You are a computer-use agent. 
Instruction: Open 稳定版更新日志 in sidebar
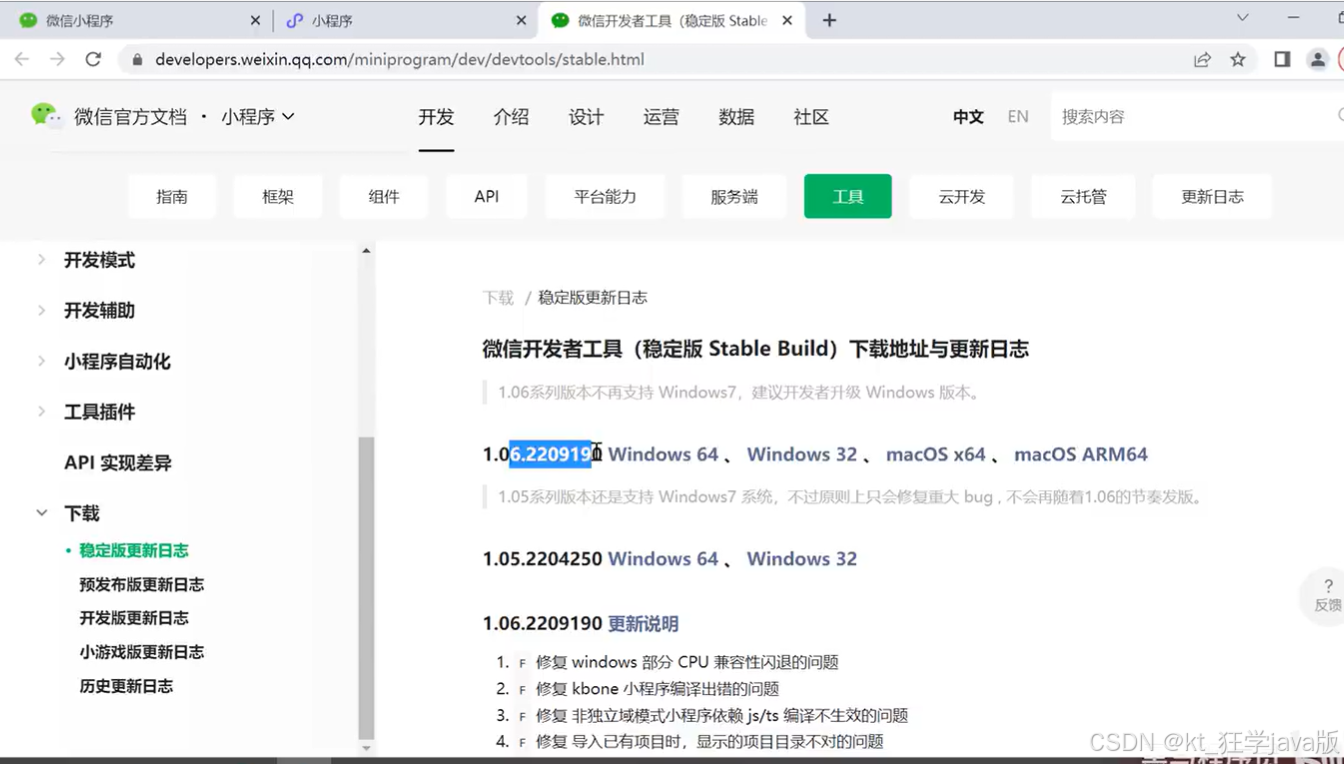[x=134, y=550]
